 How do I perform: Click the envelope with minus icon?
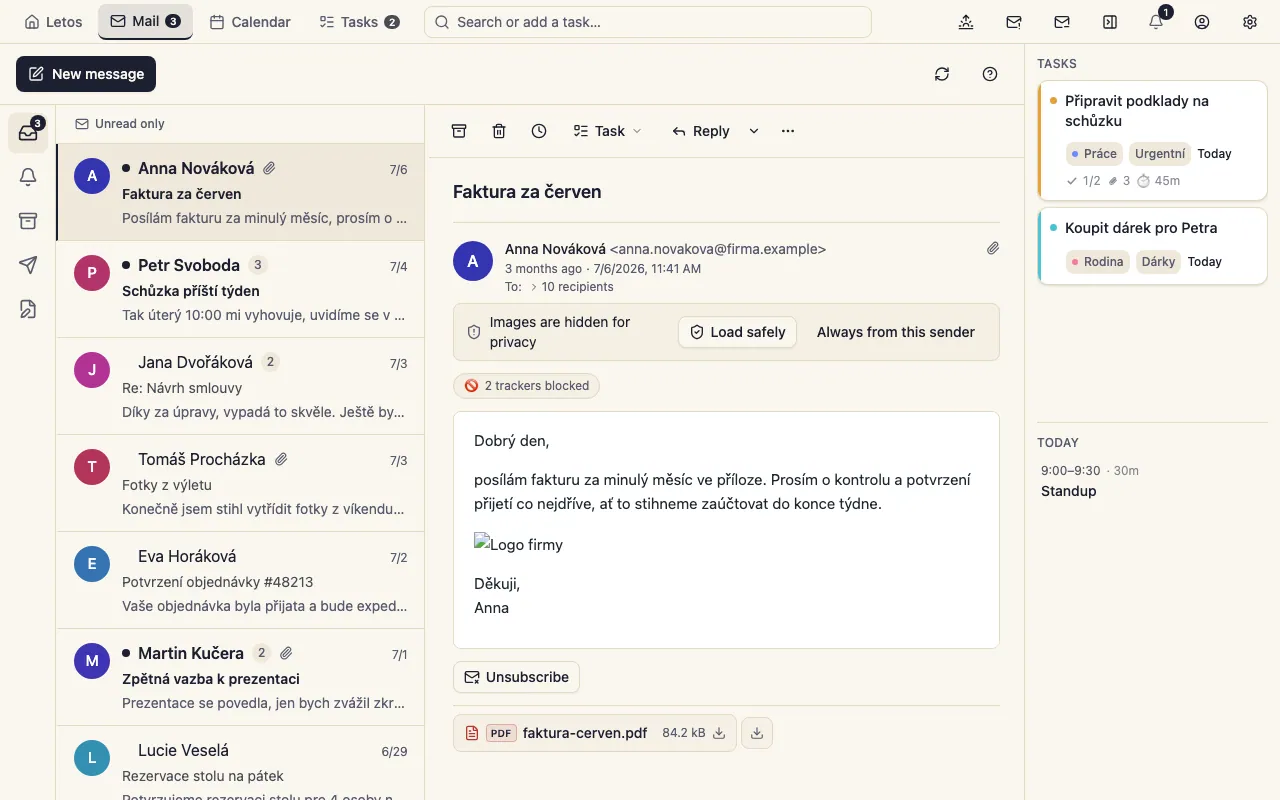tap(1062, 22)
